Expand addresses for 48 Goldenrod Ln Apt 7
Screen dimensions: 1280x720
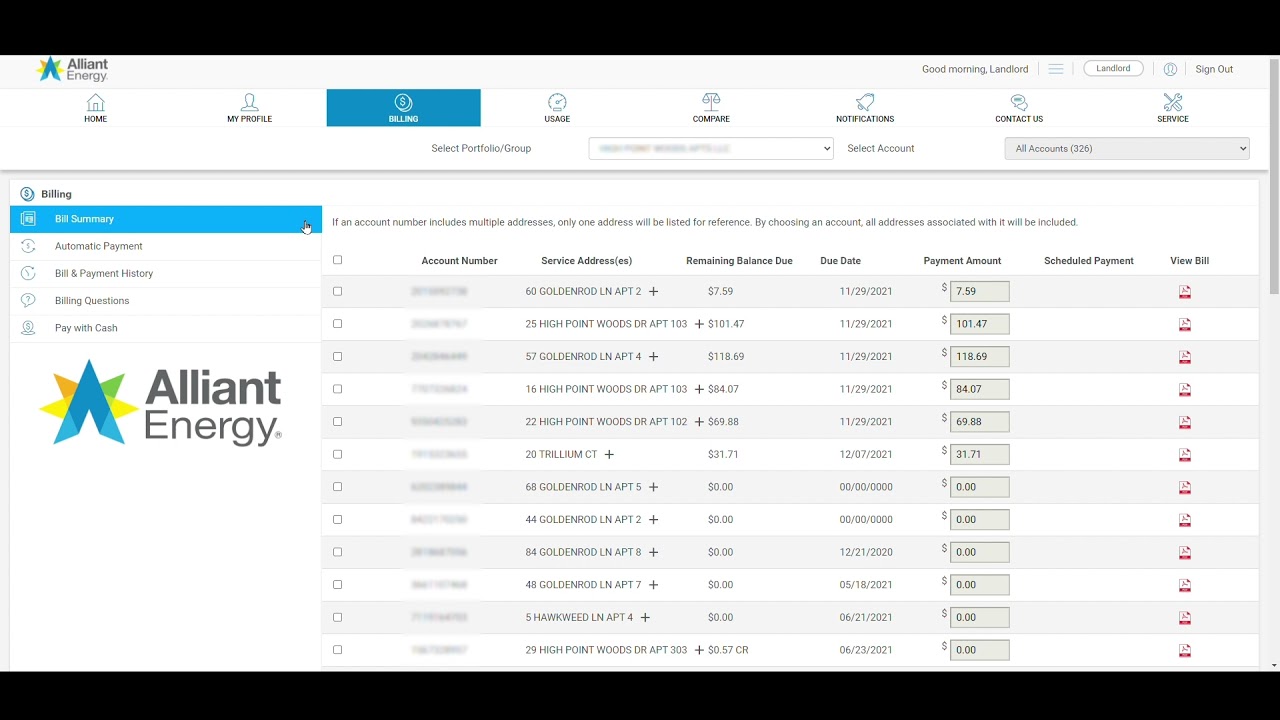point(653,584)
